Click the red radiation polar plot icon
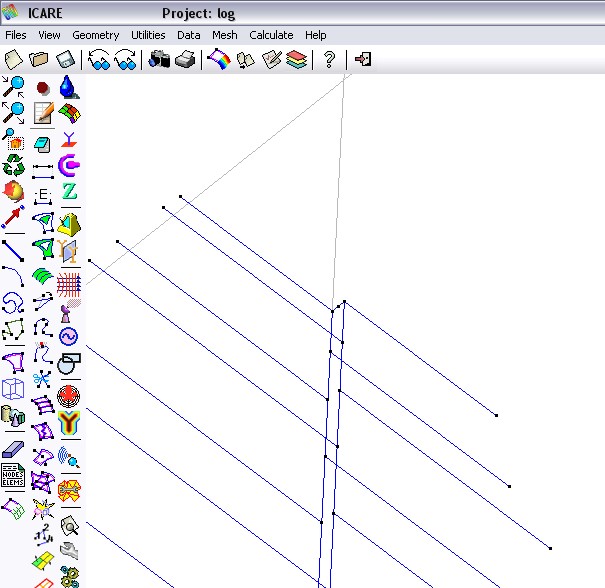605x588 pixels. point(69,396)
